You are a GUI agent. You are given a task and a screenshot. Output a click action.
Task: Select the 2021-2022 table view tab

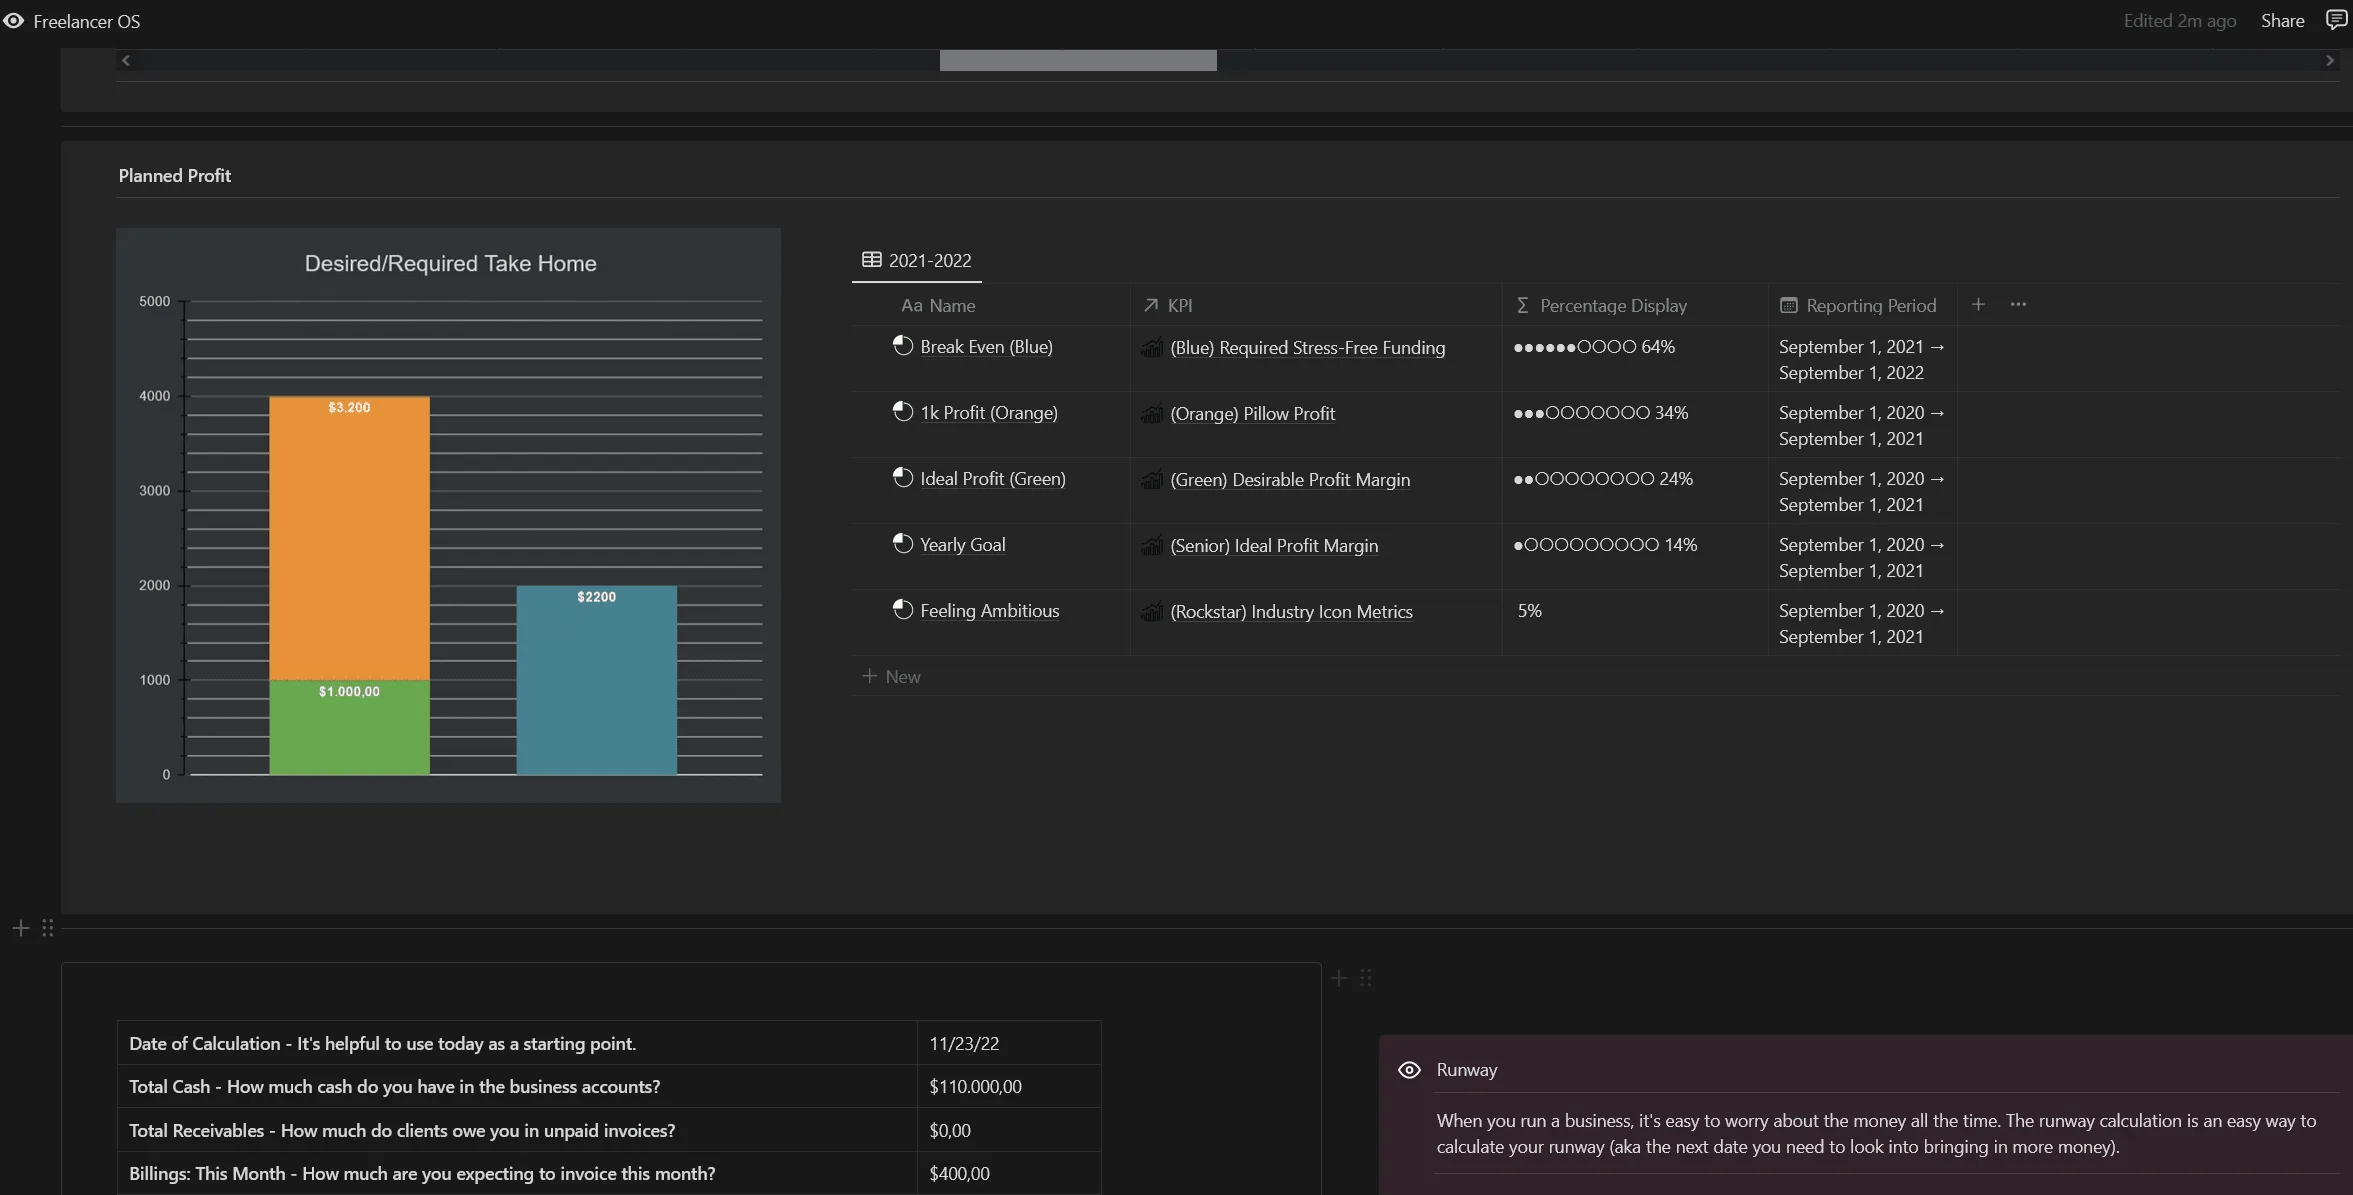click(917, 260)
